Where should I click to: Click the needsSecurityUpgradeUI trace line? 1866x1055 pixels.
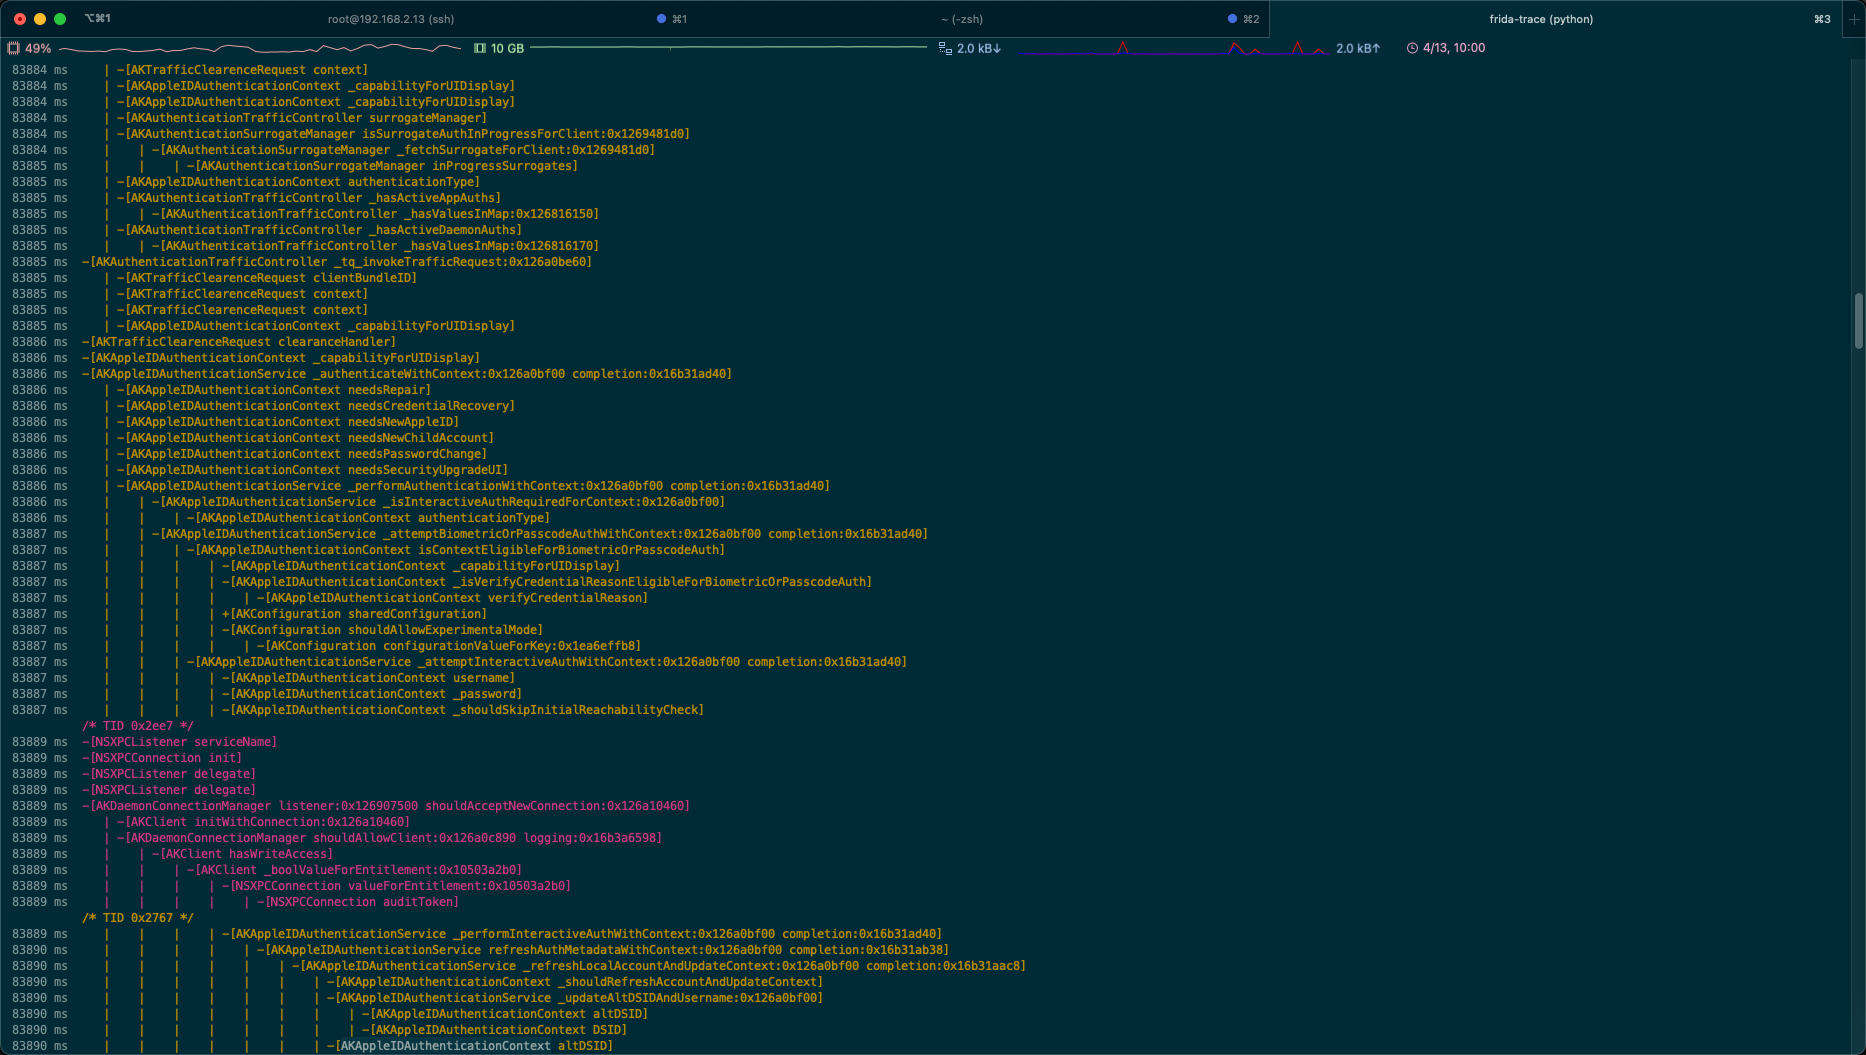coord(312,470)
